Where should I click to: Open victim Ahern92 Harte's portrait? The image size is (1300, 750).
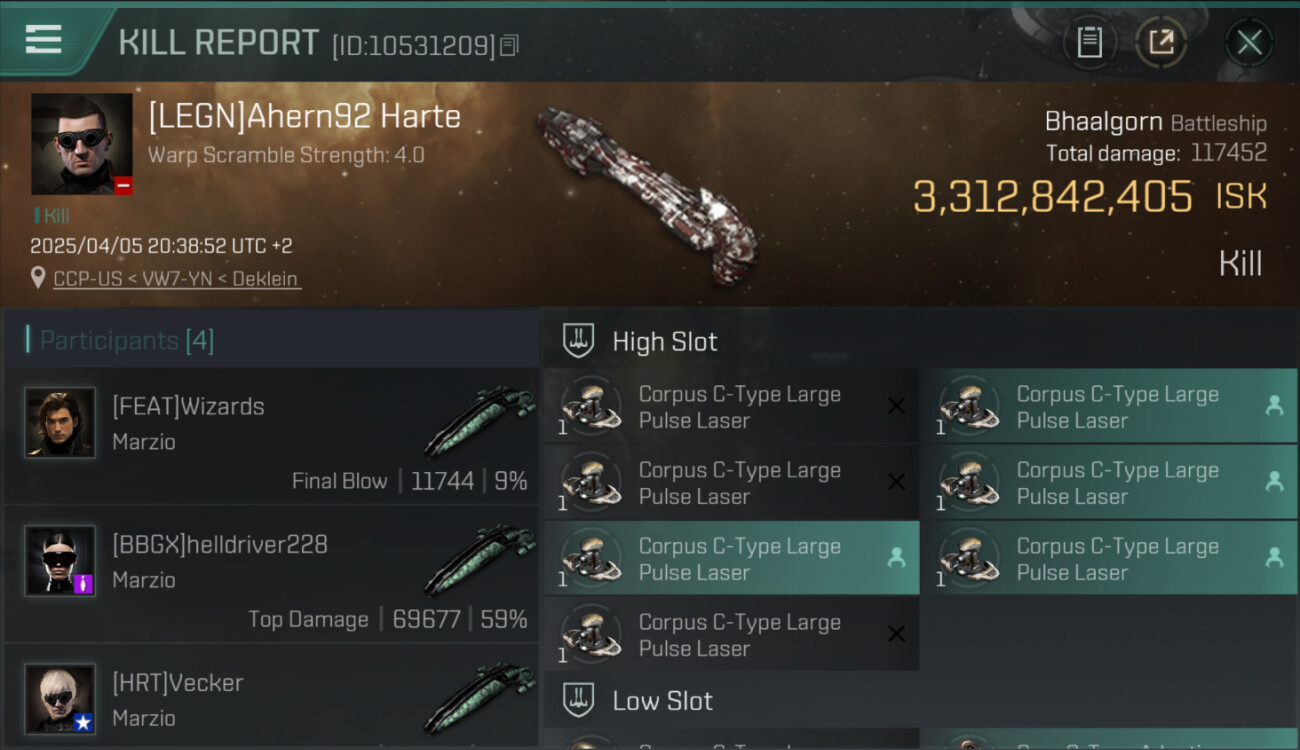(x=82, y=144)
